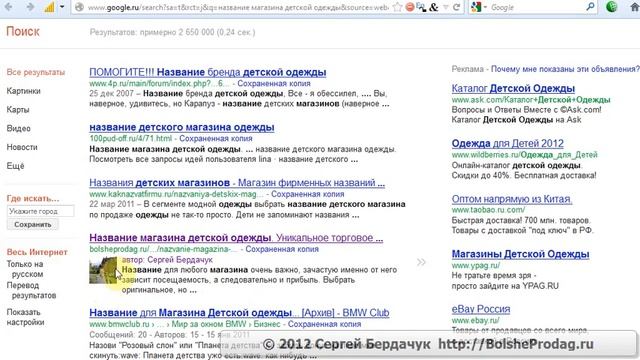Viewport: 640px width, 360px height.
Task: Click 'Почему мне показаны эти объявления?' link
Action: point(565,69)
